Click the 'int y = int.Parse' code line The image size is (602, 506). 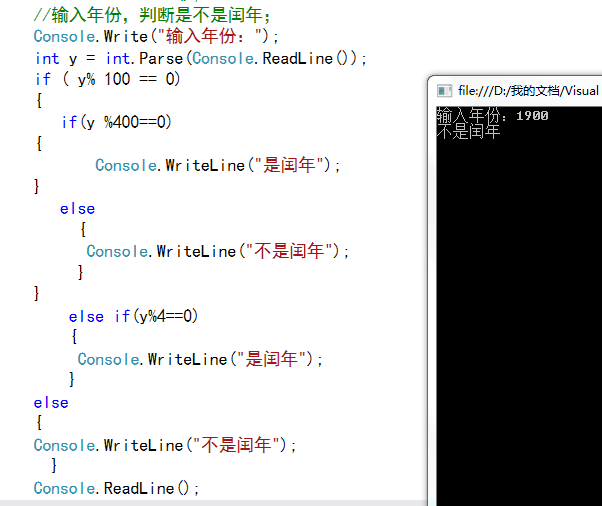pos(200,59)
